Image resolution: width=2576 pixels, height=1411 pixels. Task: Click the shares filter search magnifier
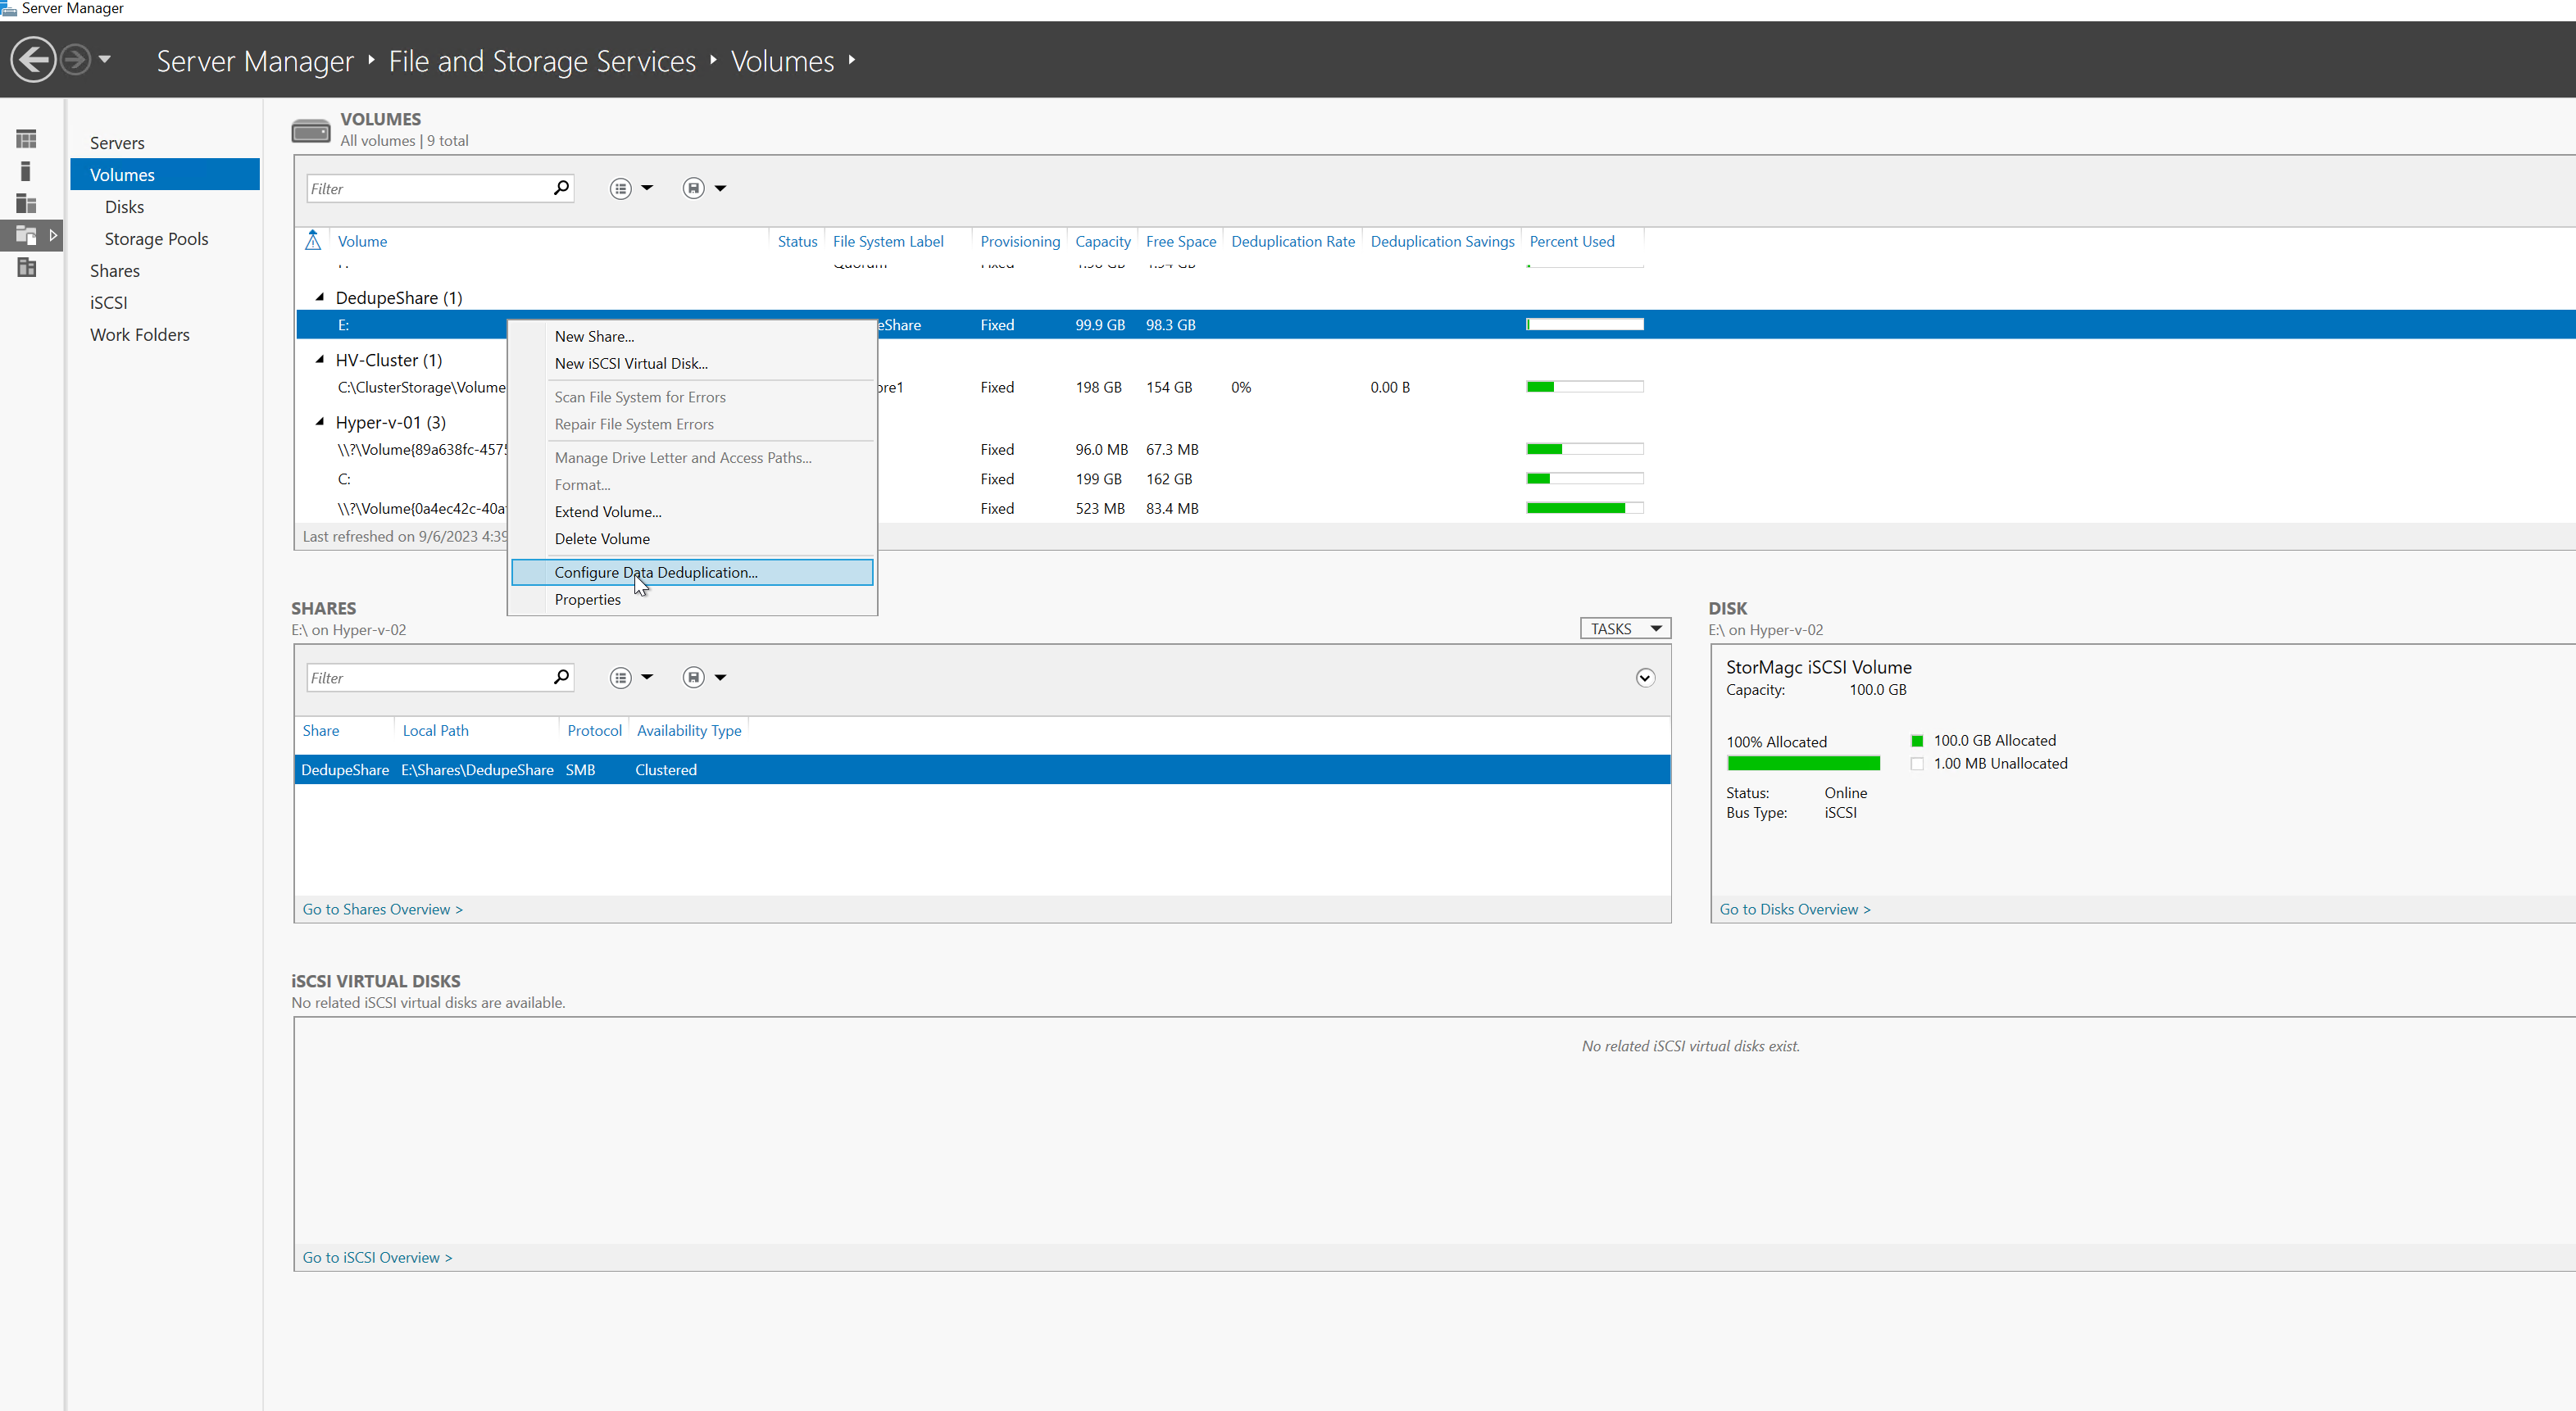[x=561, y=677]
